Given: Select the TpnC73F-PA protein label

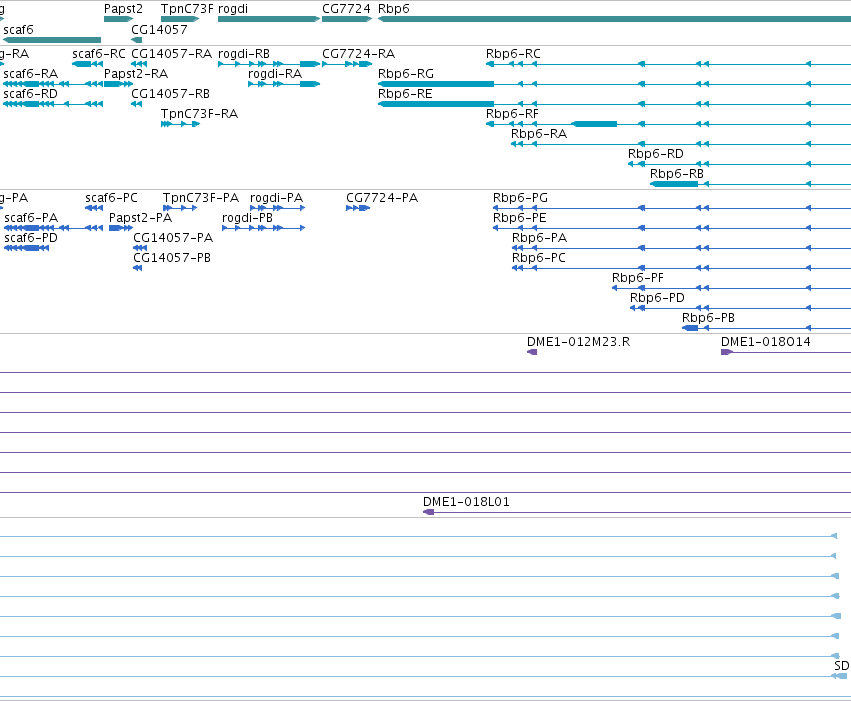Looking at the screenshot, I should 201,198.
